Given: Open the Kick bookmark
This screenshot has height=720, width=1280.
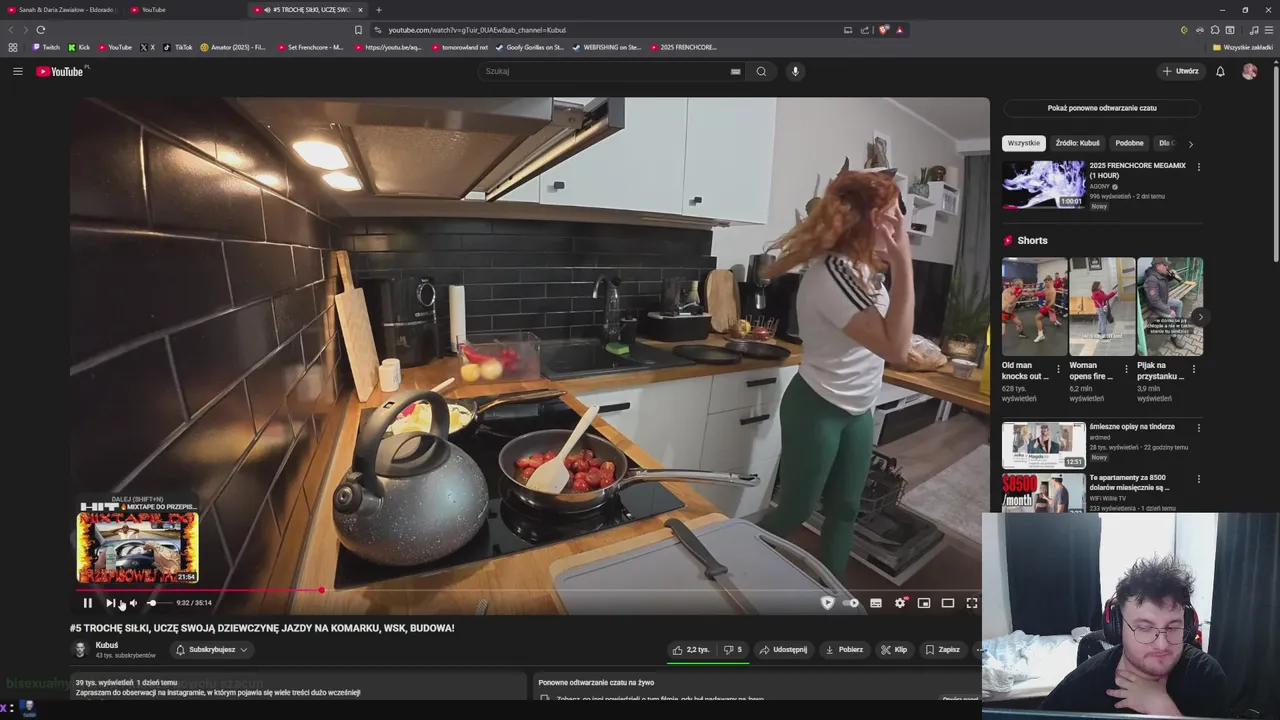Looking at the screenshot, I should coord(79,47).
